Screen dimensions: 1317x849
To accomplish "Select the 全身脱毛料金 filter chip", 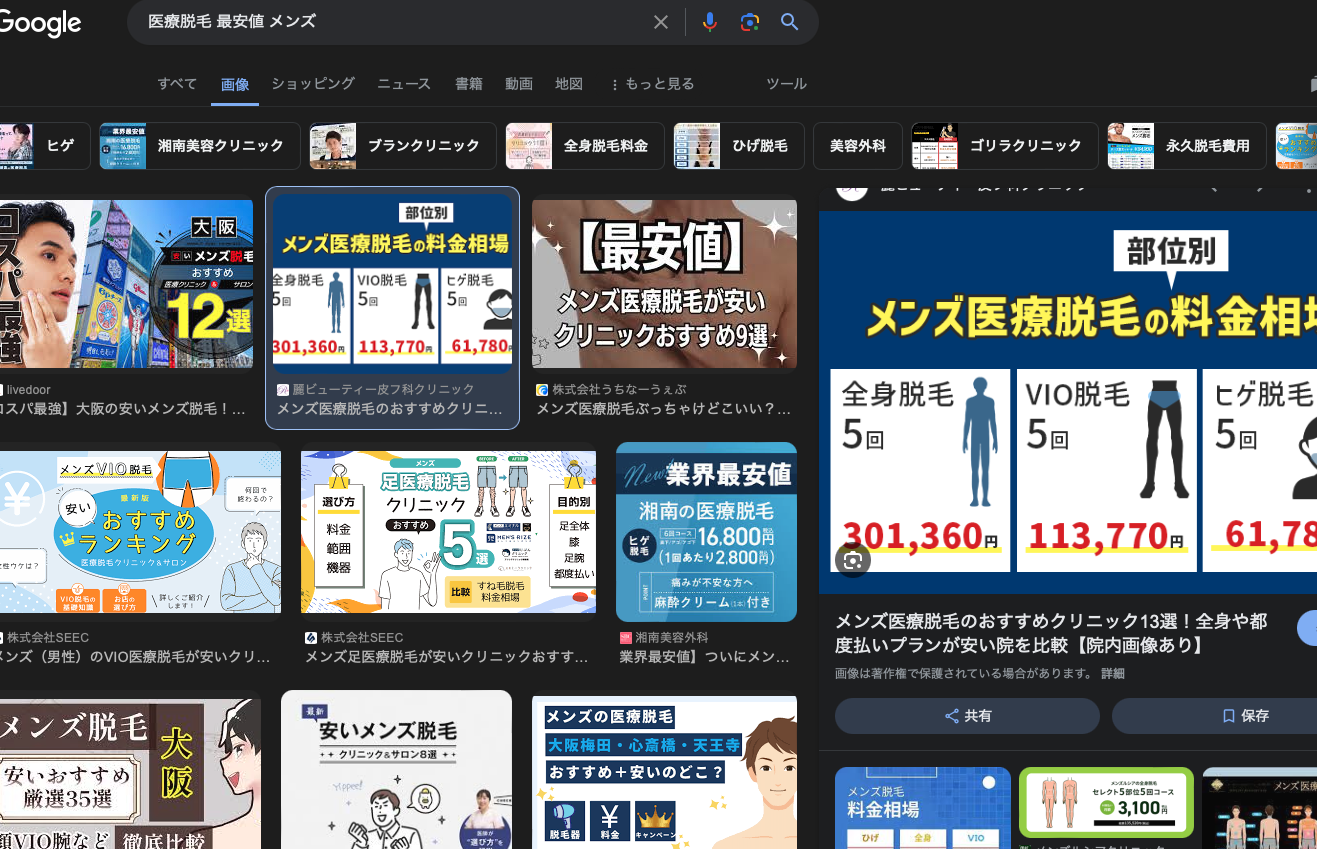I will pos(585,146).
